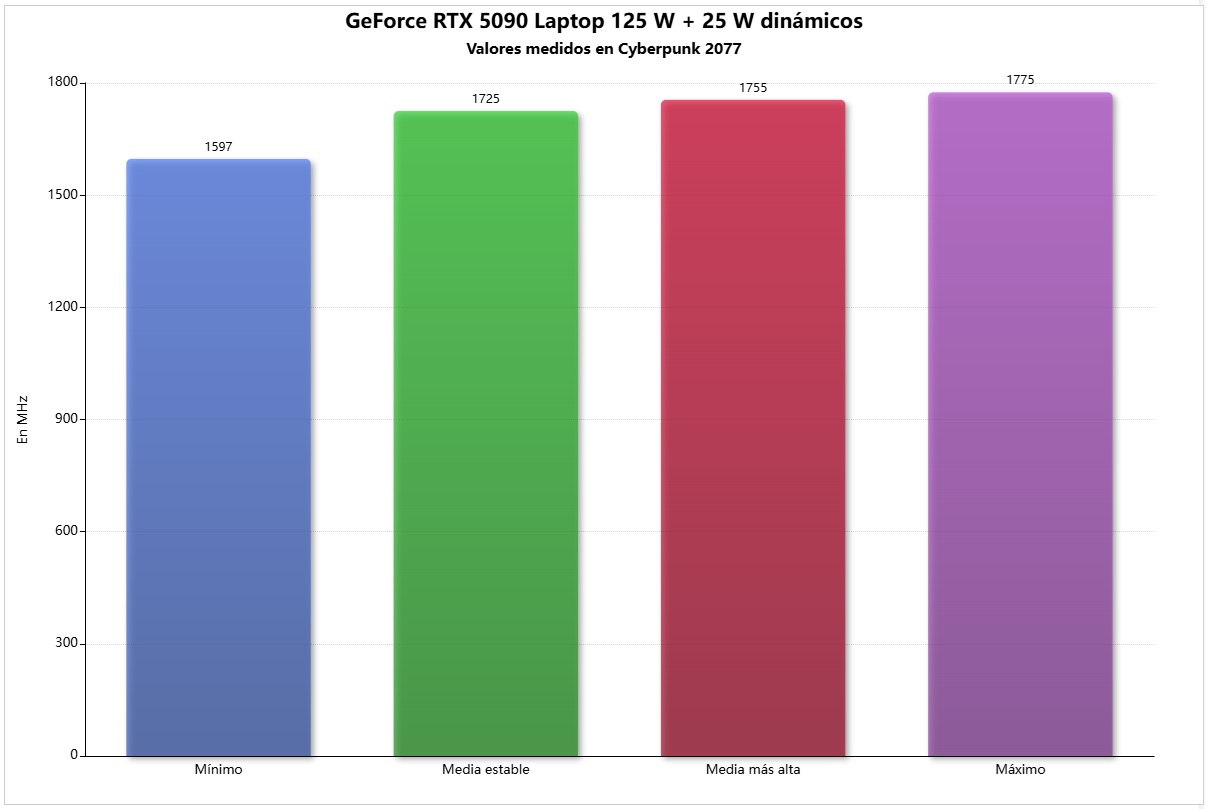1208x809 pixels.
Task: Click the chart title GeForce RTX 5090 Laptop
Action: point(604,20)
